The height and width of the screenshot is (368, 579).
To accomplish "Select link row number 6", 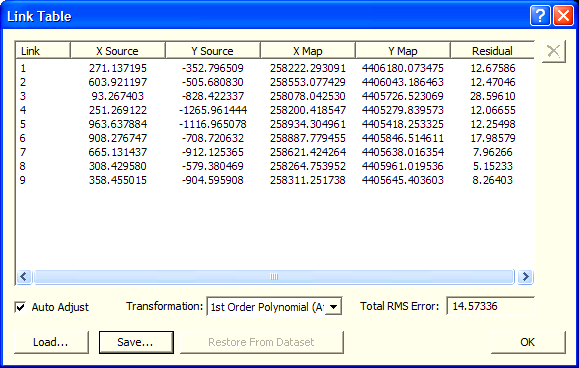I will [275, 138].
